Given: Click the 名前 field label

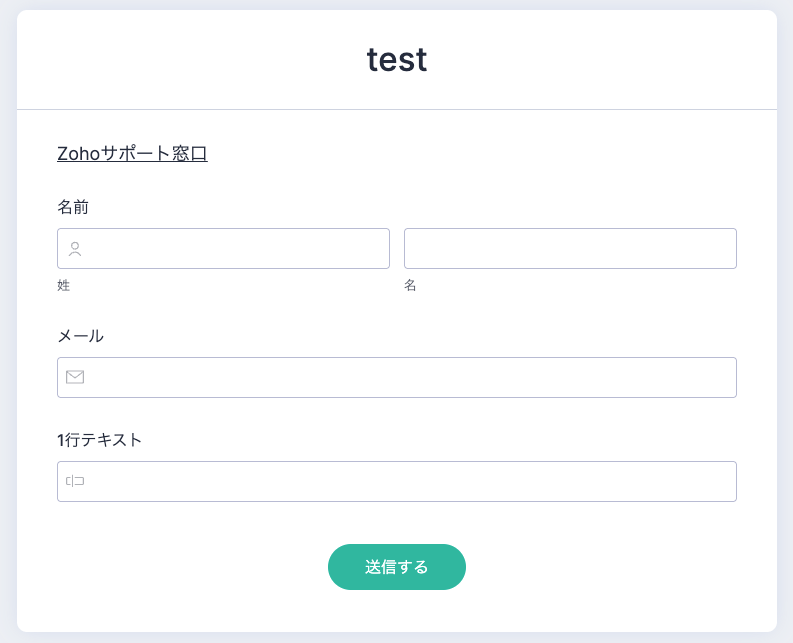Looking at the screenshot, I should 73,207.
